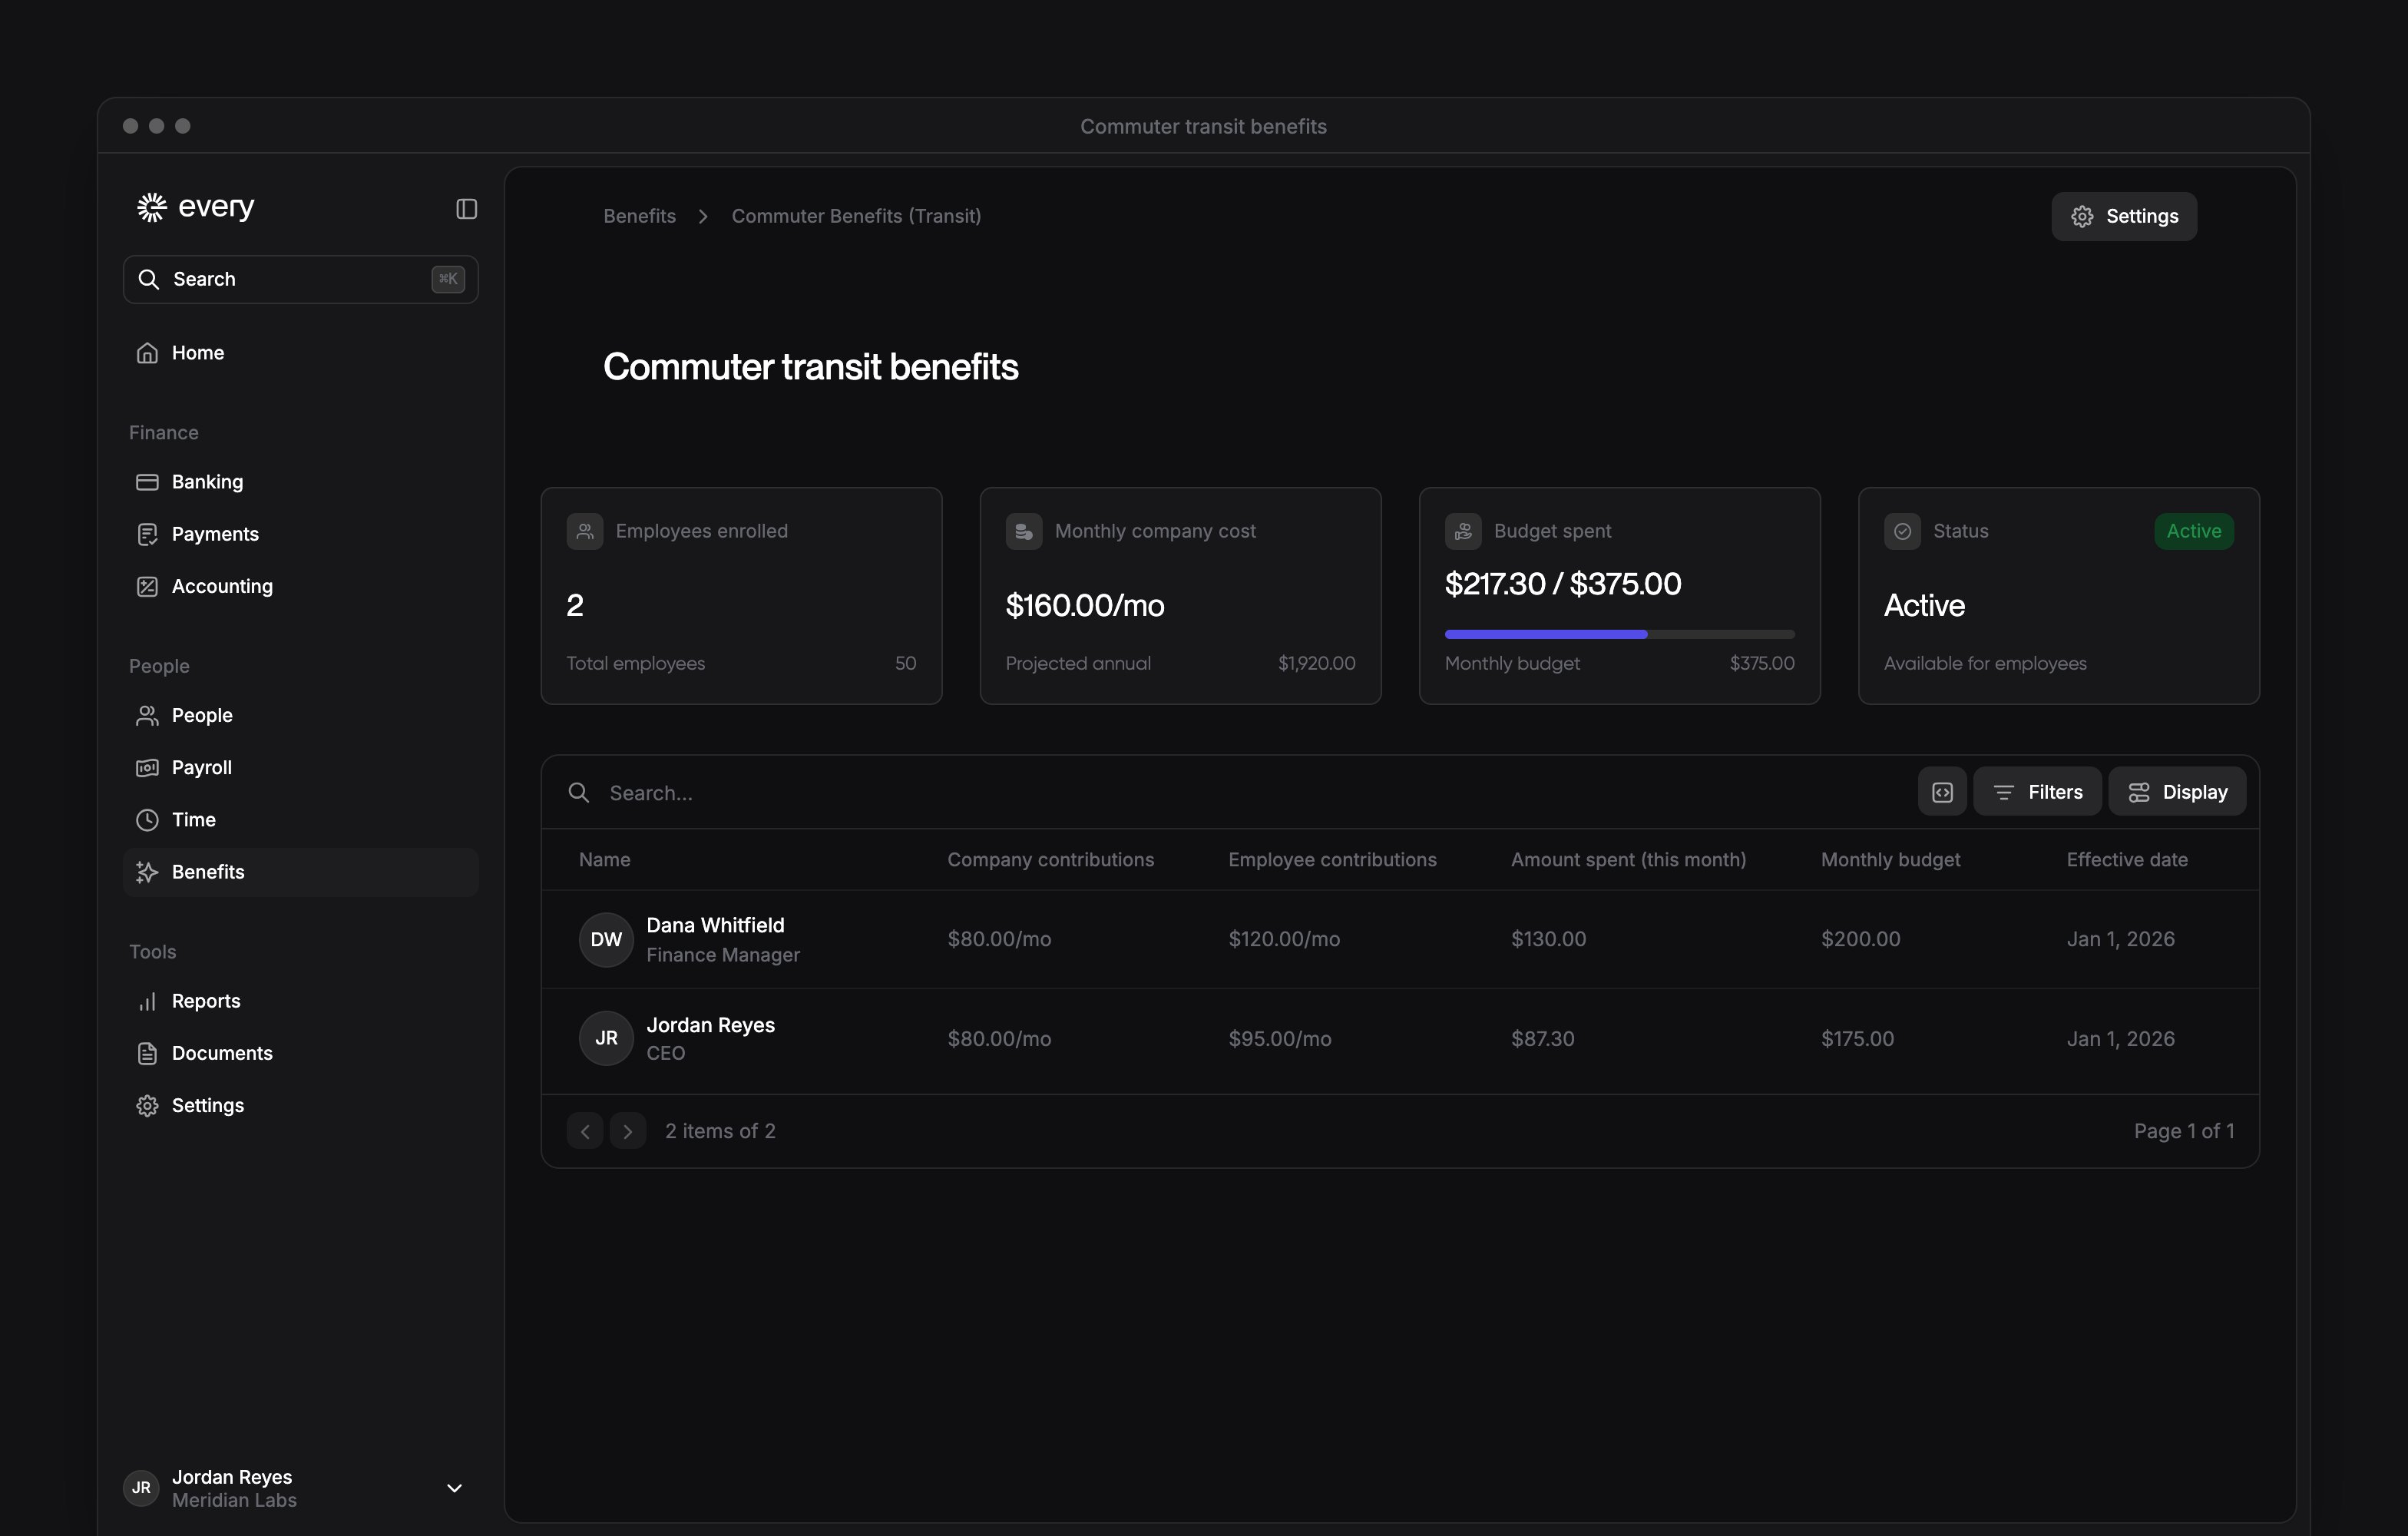Click the $120.00/mo employee contribution cell
The image size is (2408, 1536).
click(x=1284, y=939)
